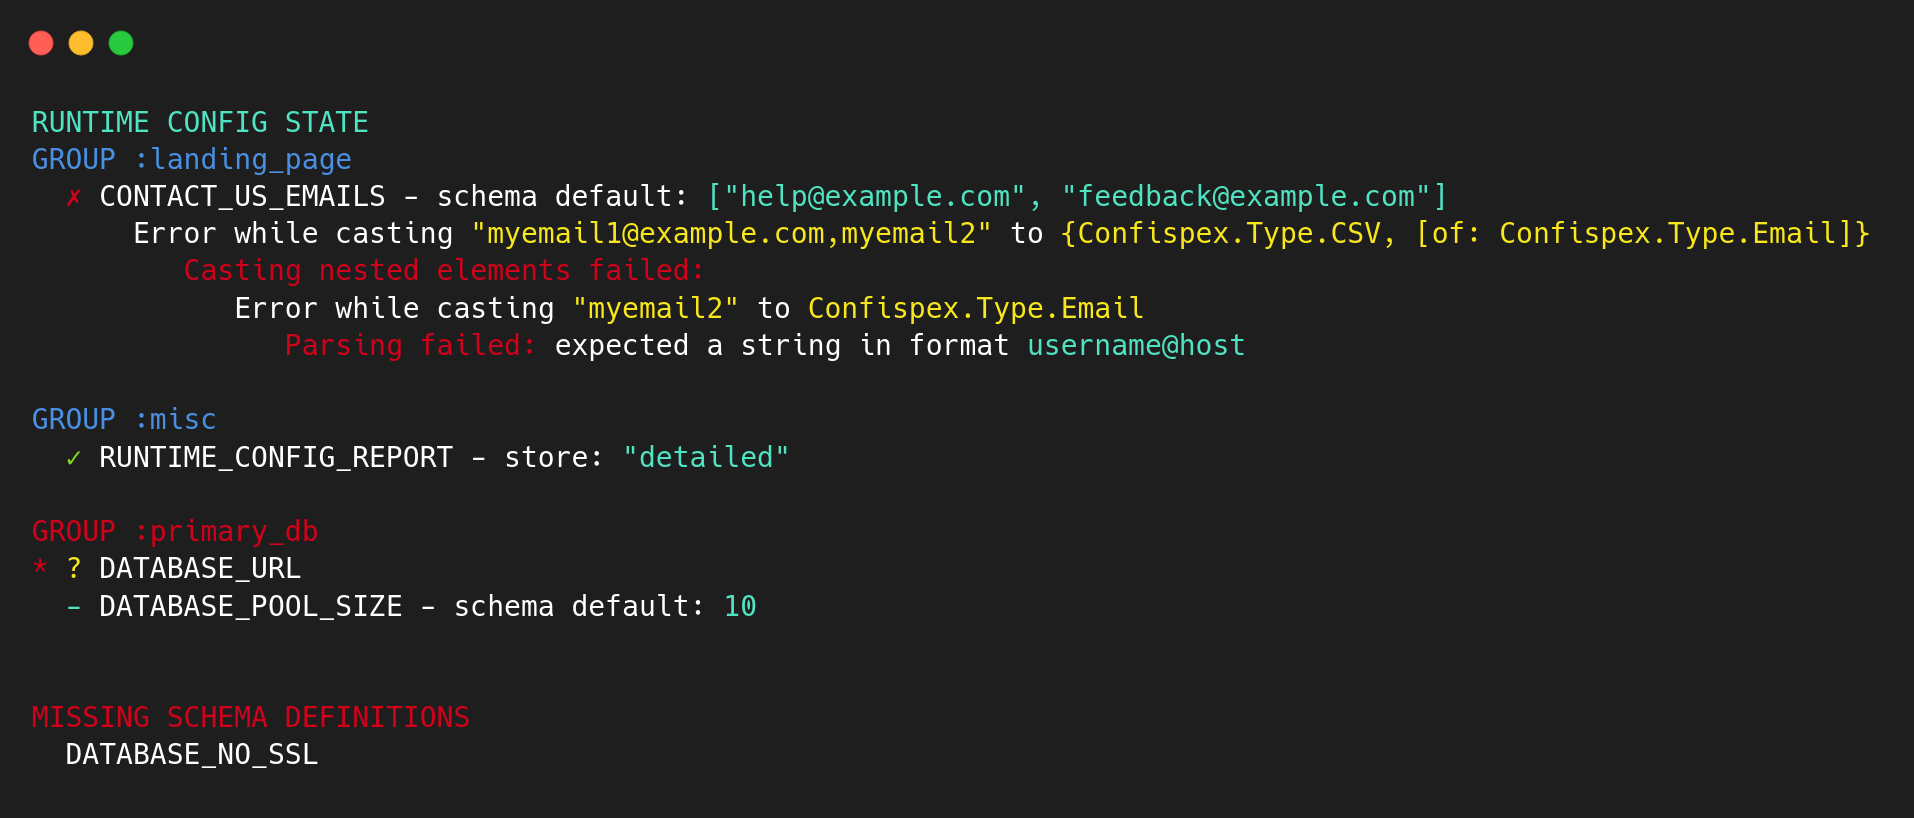Click the dash marker before DATABASE_POOL_SIZE
This screenshot has width=1914, height=818.
click(x=74, y=606)
